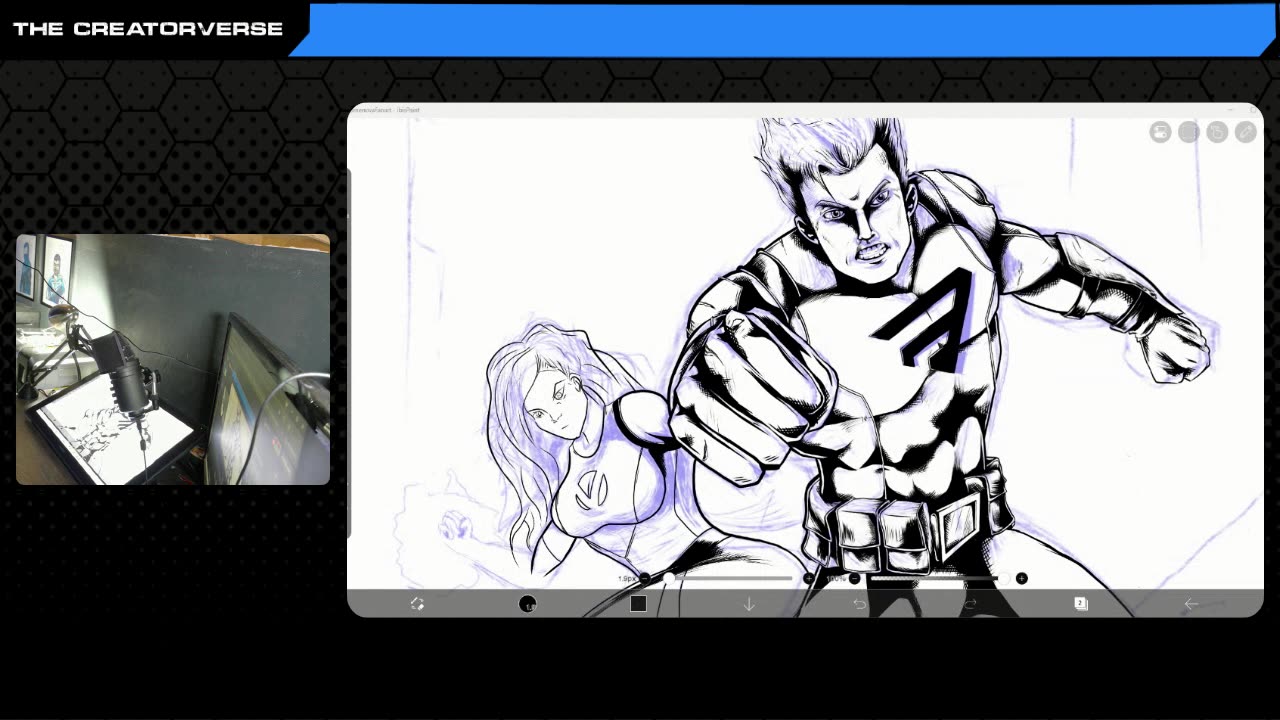
Task: Click the back arrow to leave the canvas
Action: pos(1190,604)
